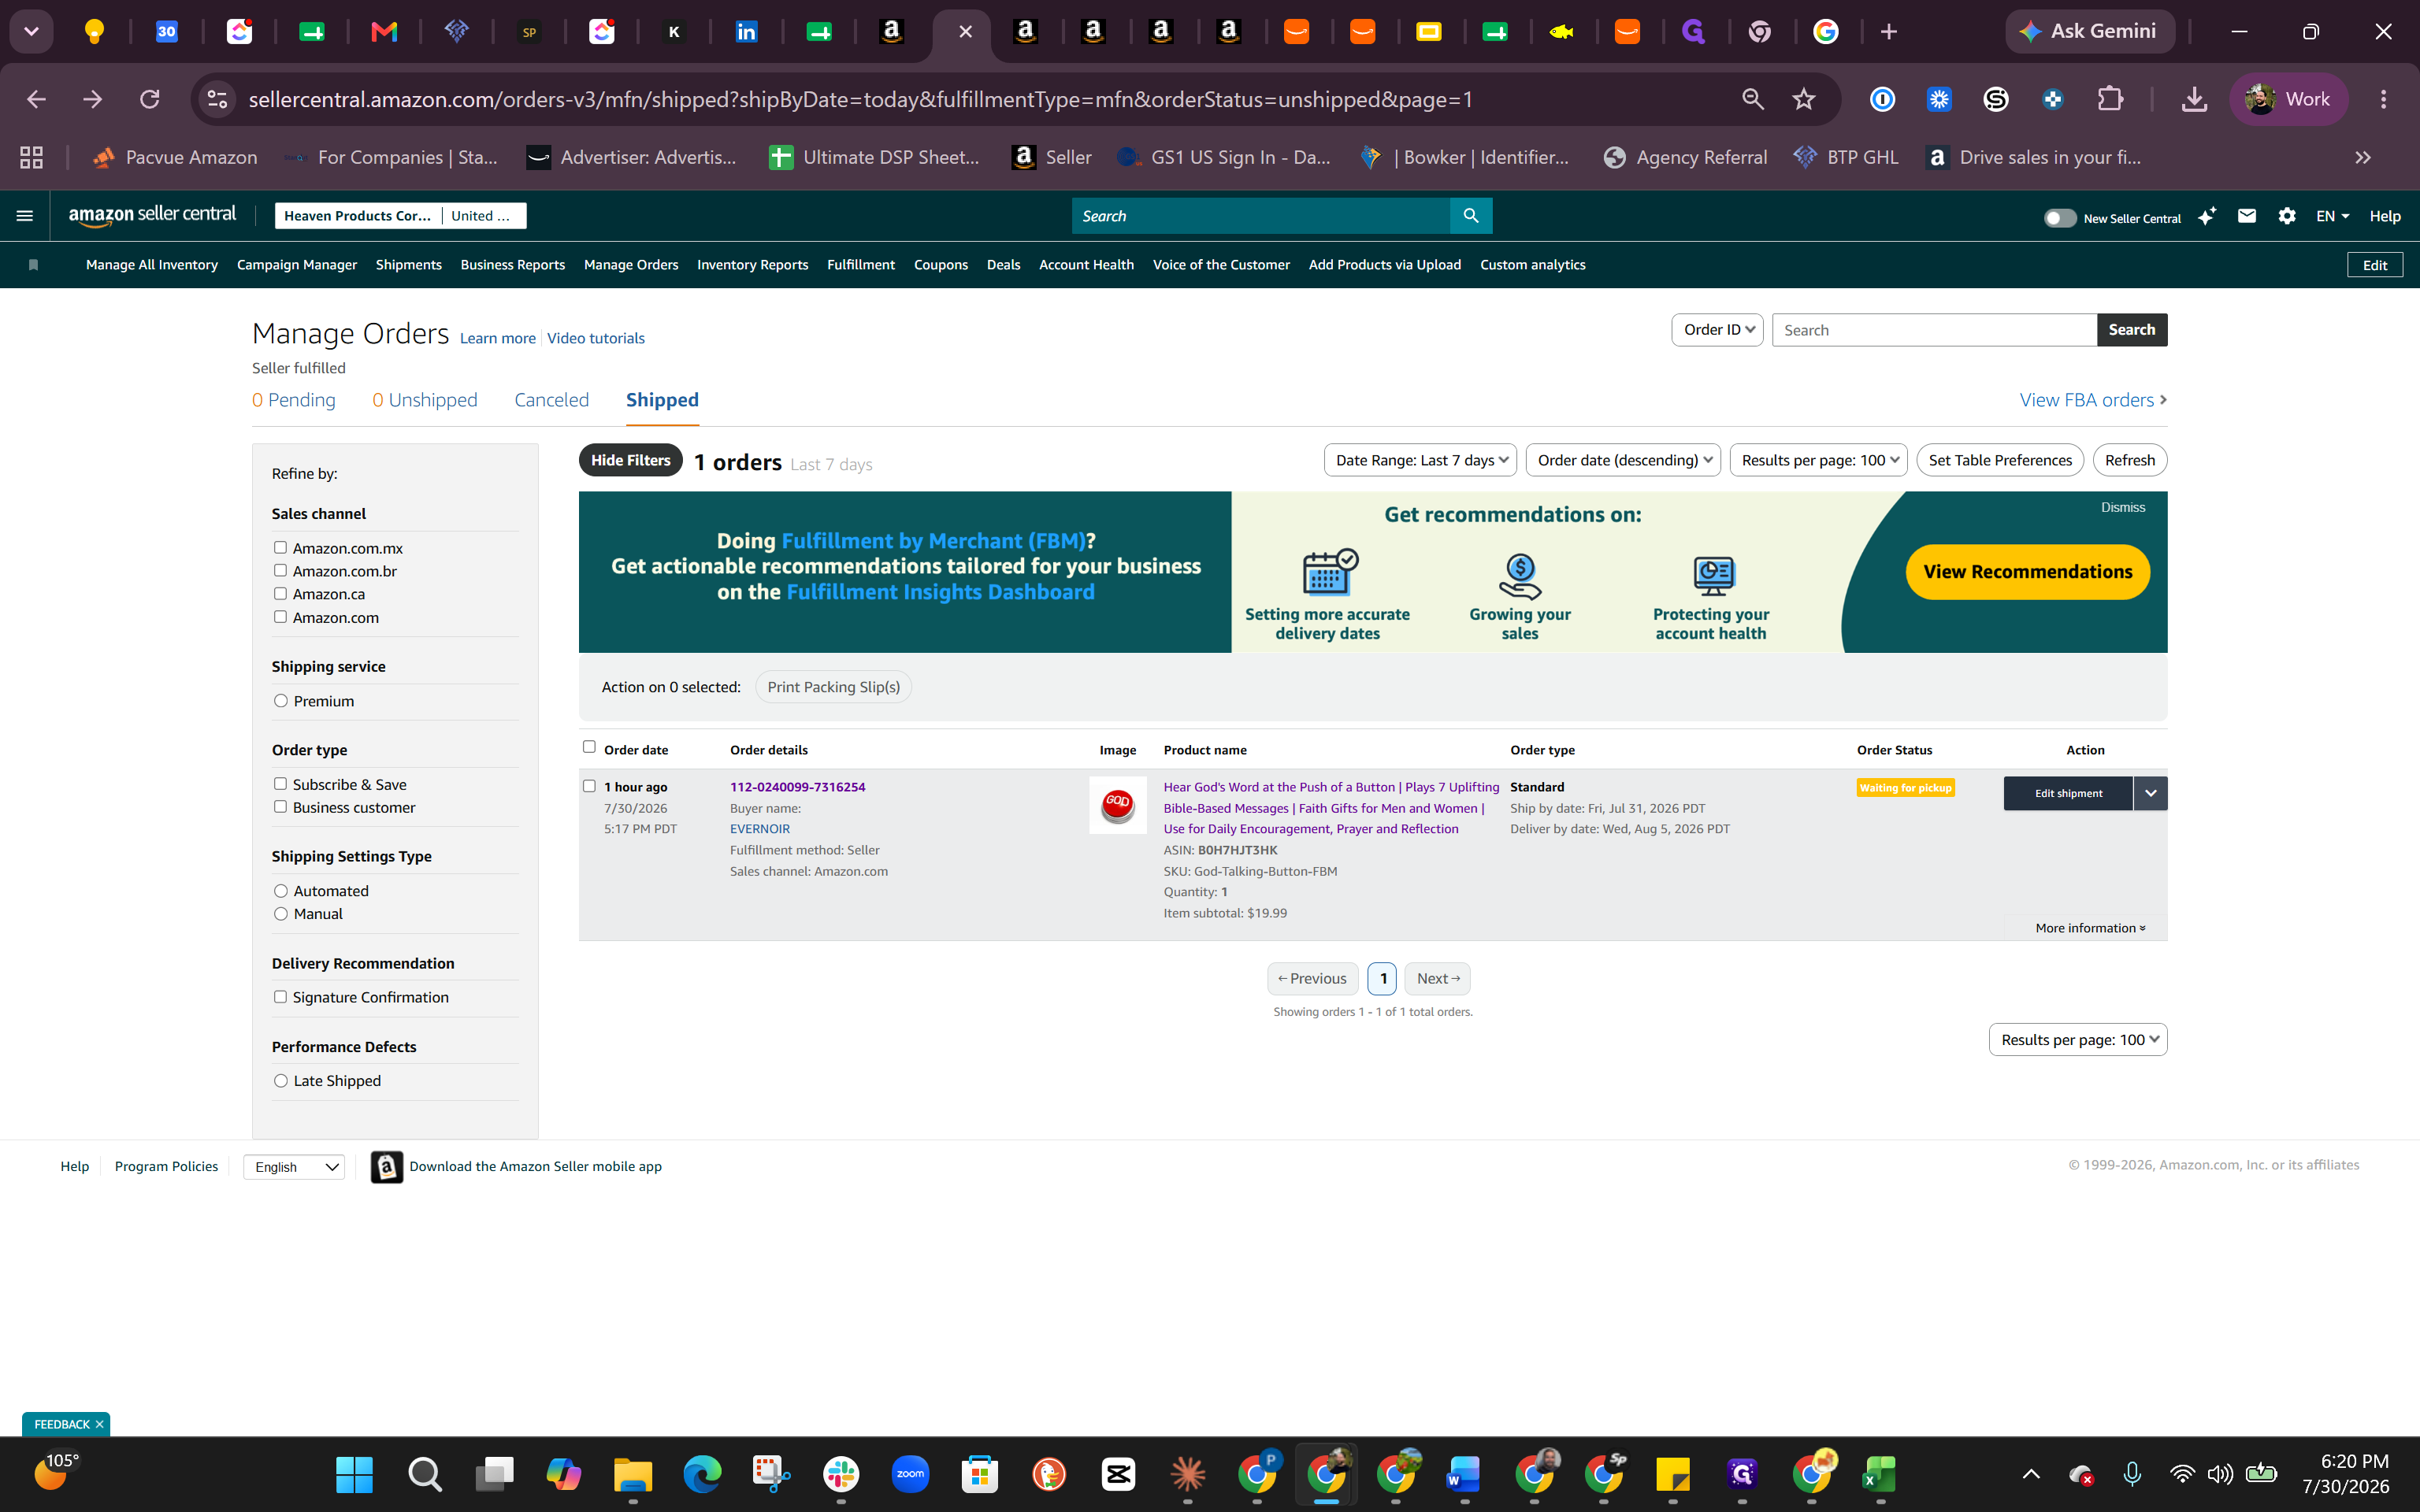Open Manage All Inventory menu item

click(152, 265)
